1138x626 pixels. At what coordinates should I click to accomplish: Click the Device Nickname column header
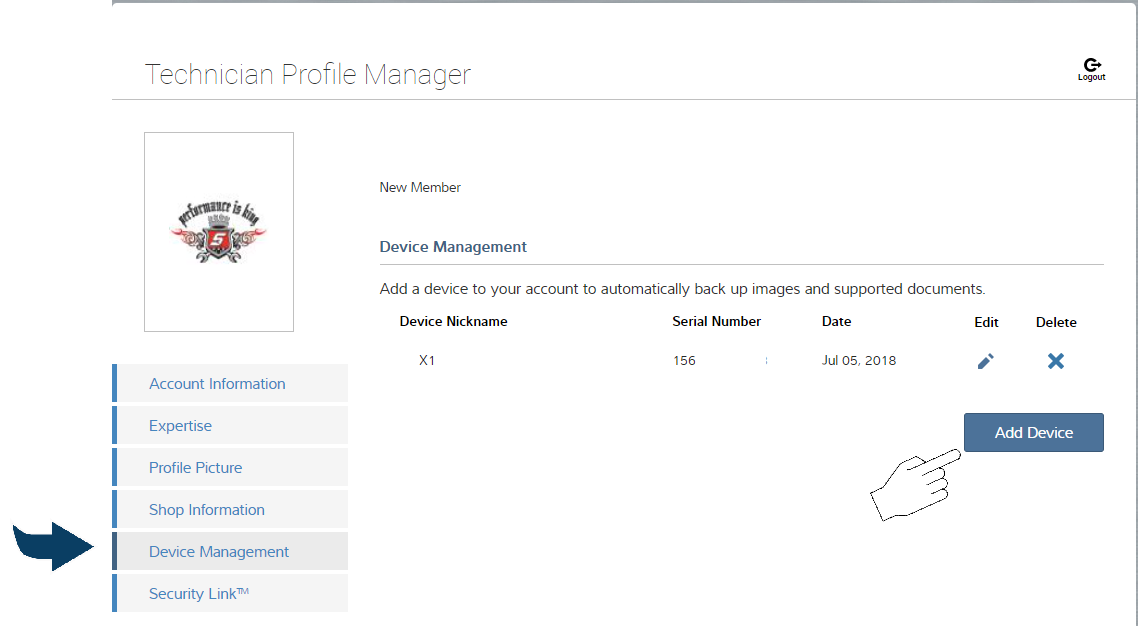(453, 322)
